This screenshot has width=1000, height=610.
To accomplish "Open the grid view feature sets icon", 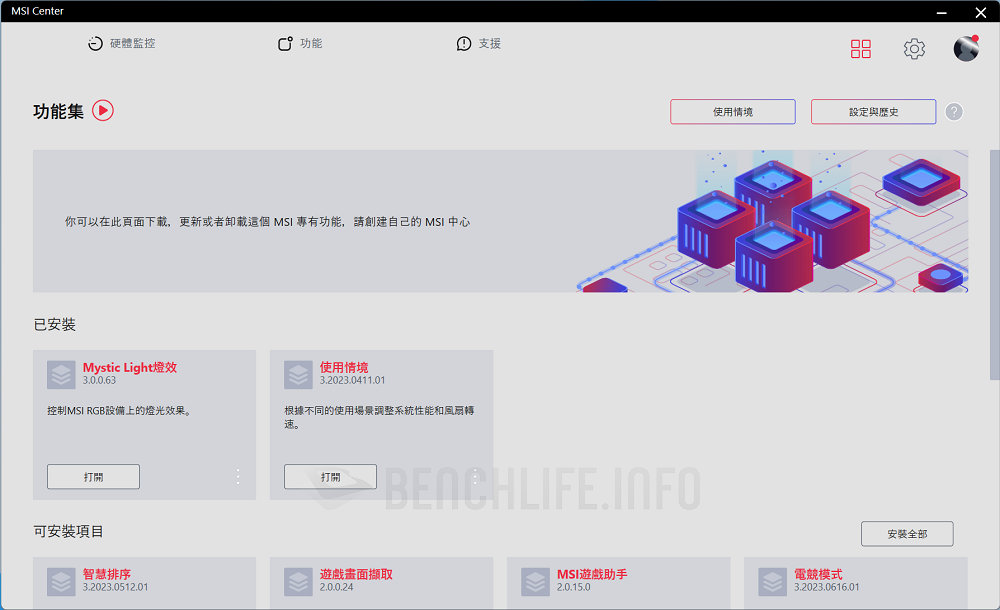I will (860, 49).
